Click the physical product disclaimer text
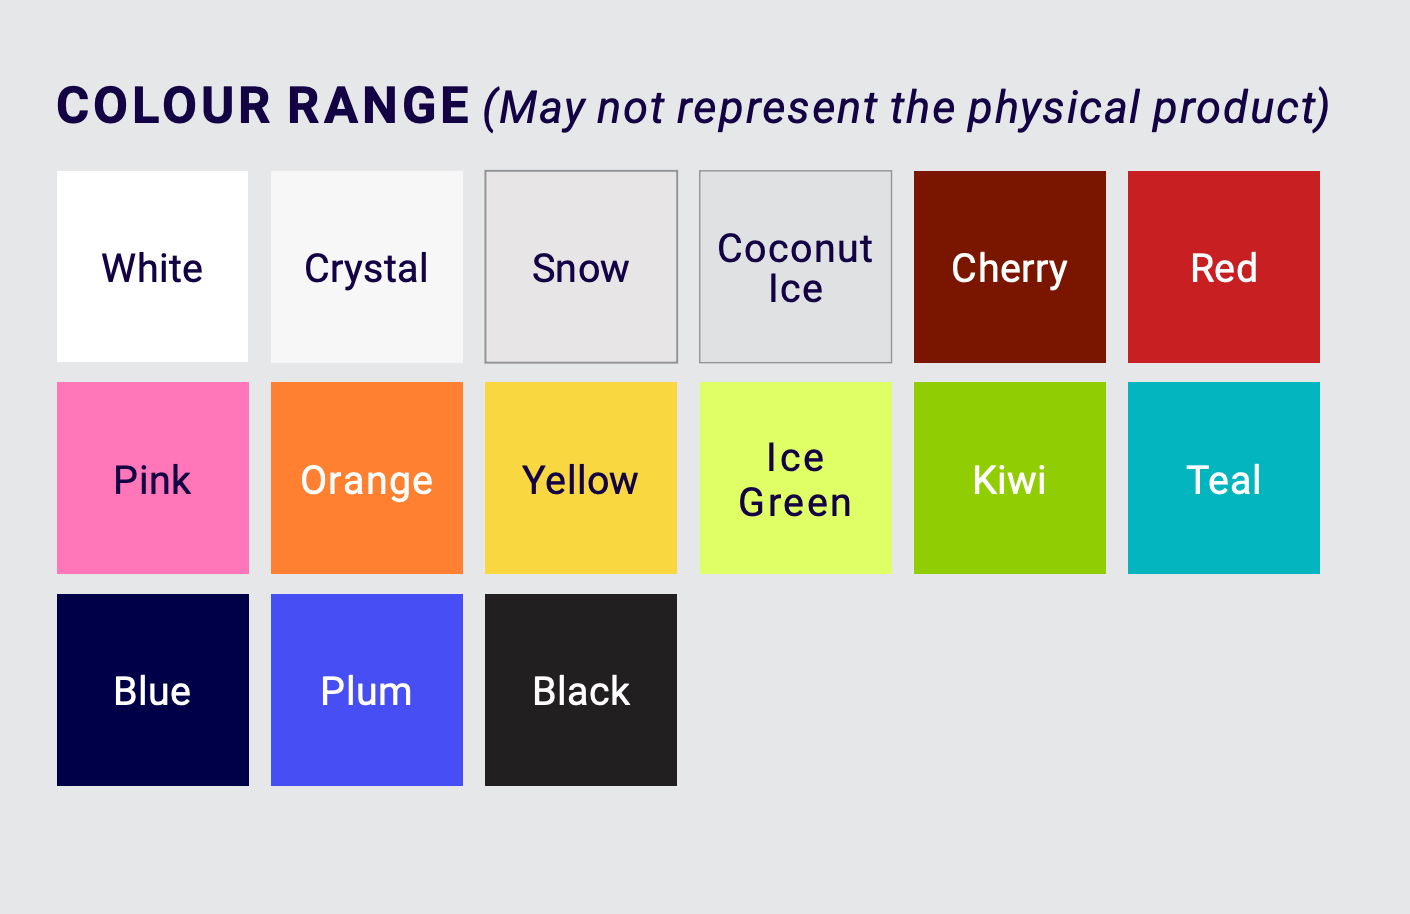The width and height of the screenshot is (1410, 914). (x=906, y=108)
